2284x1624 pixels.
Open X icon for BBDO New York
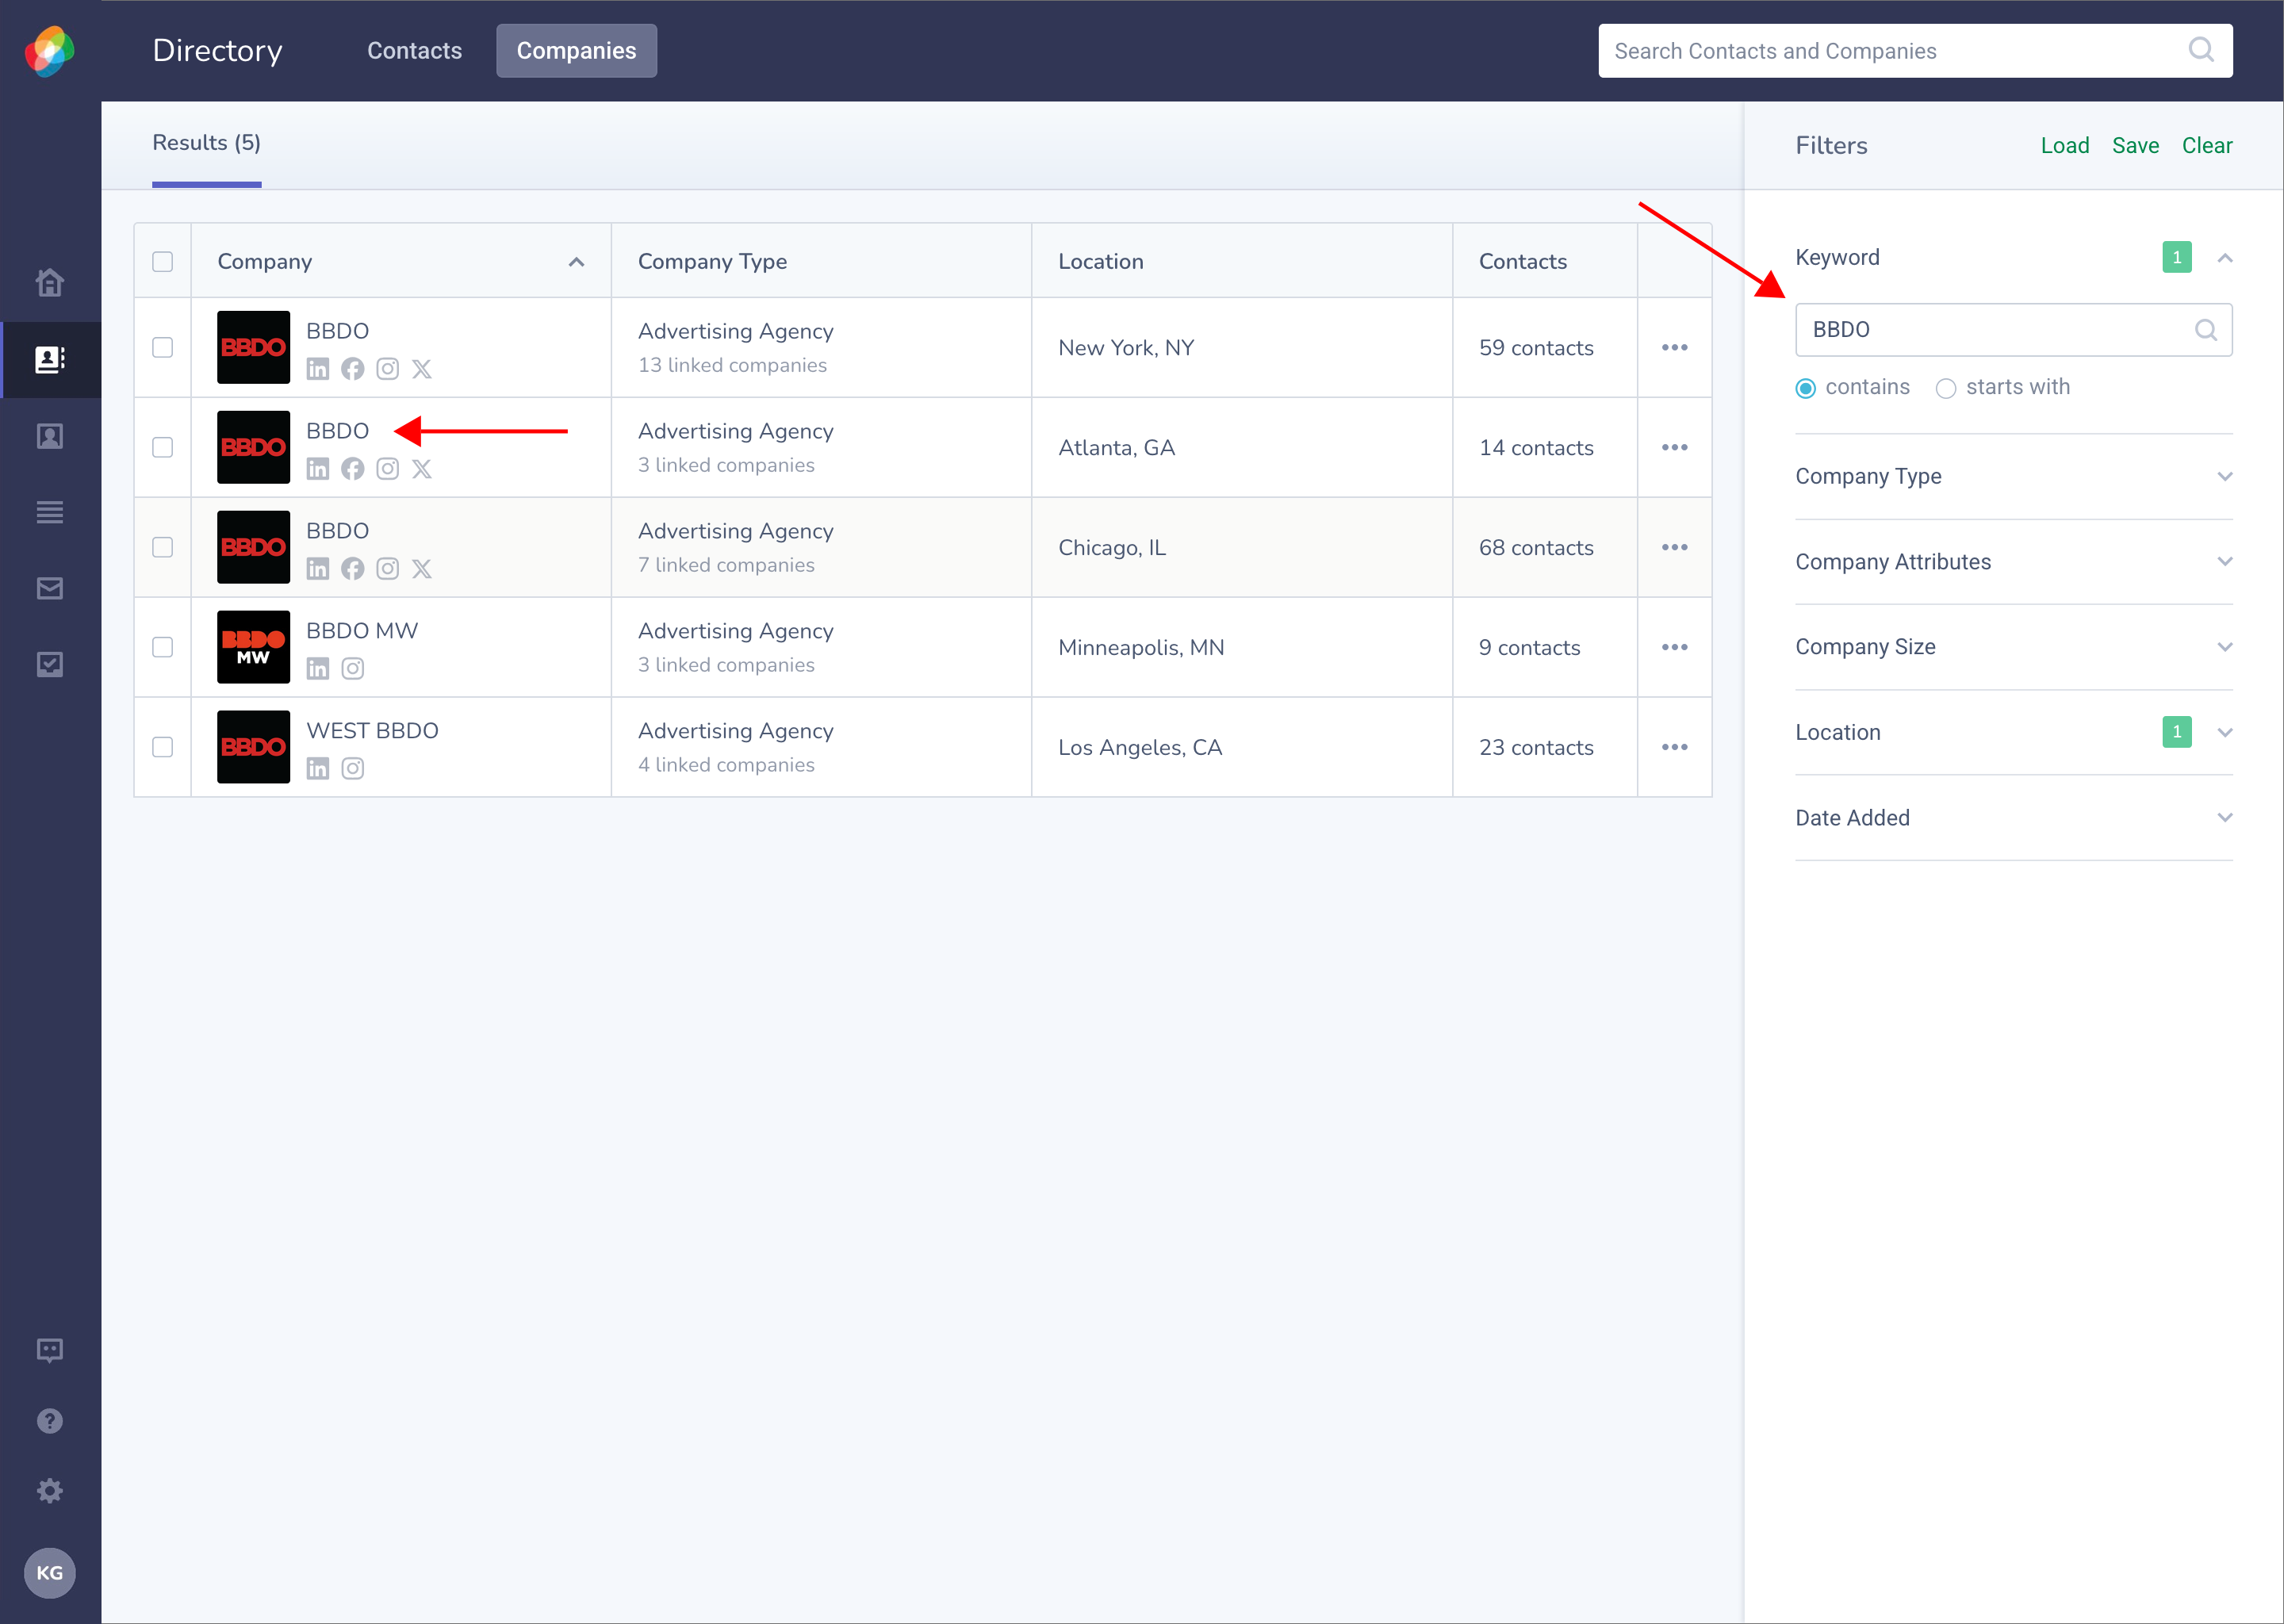point(422,369)
